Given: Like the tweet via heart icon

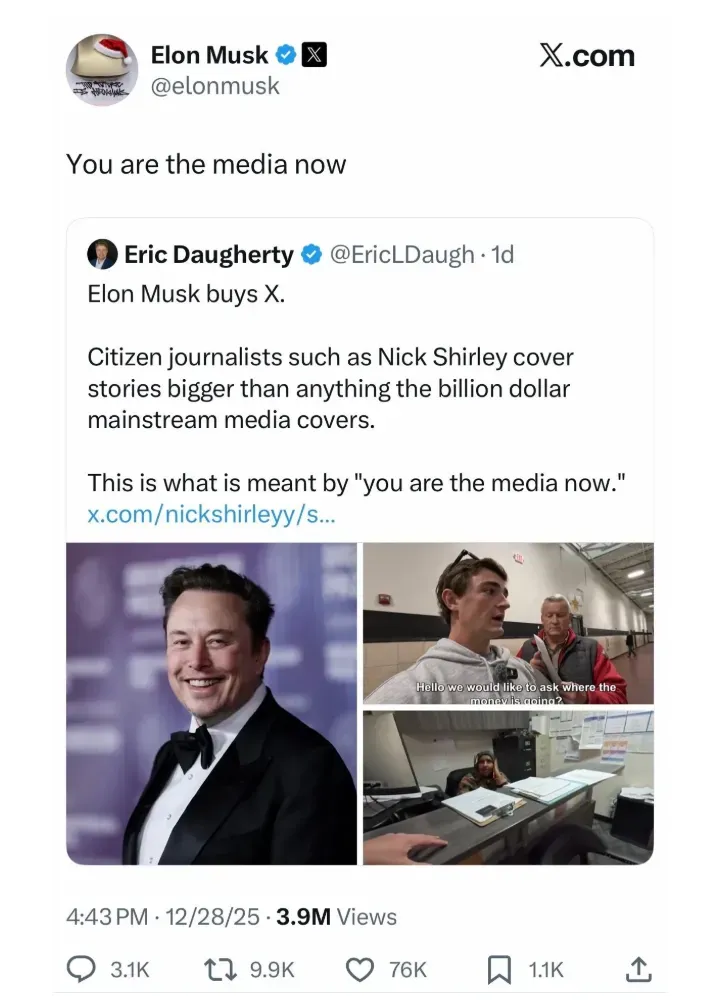Looking at the screenshot, I should (x=360, y=969).
